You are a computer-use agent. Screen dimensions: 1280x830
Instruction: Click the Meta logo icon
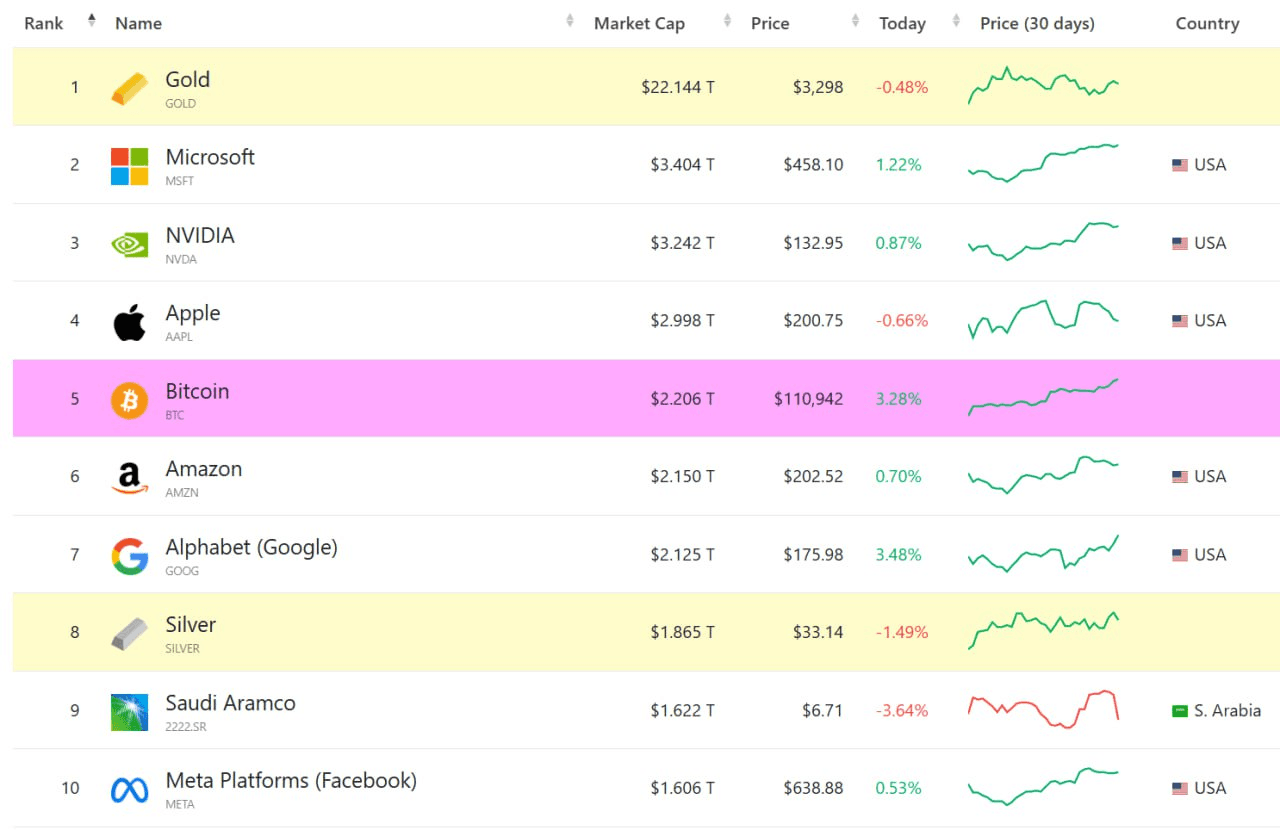click(130, 790)
